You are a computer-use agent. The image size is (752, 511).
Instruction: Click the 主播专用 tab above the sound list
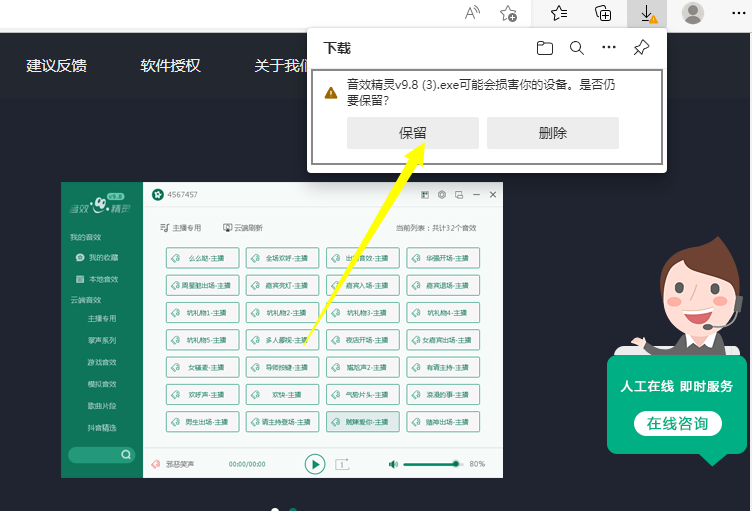point(181,228)
